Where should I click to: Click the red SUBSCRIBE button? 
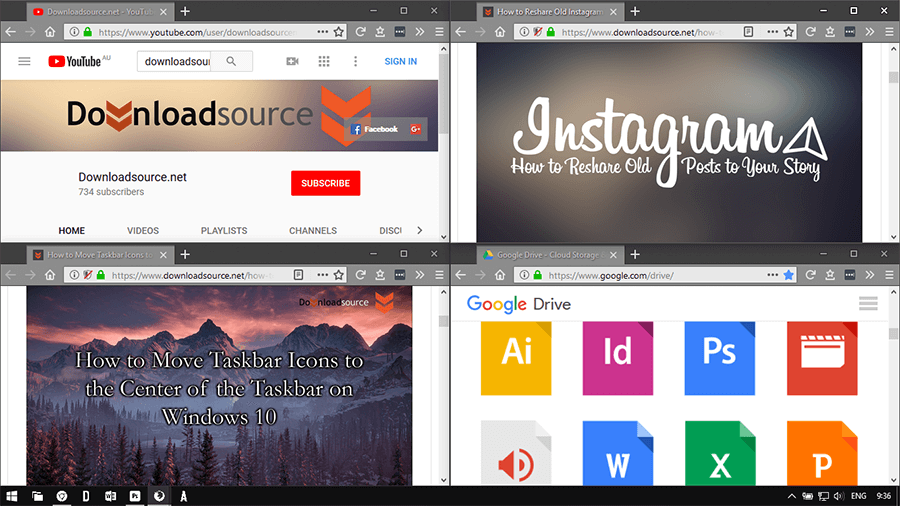pyautogui.click(x=325, y=183)
